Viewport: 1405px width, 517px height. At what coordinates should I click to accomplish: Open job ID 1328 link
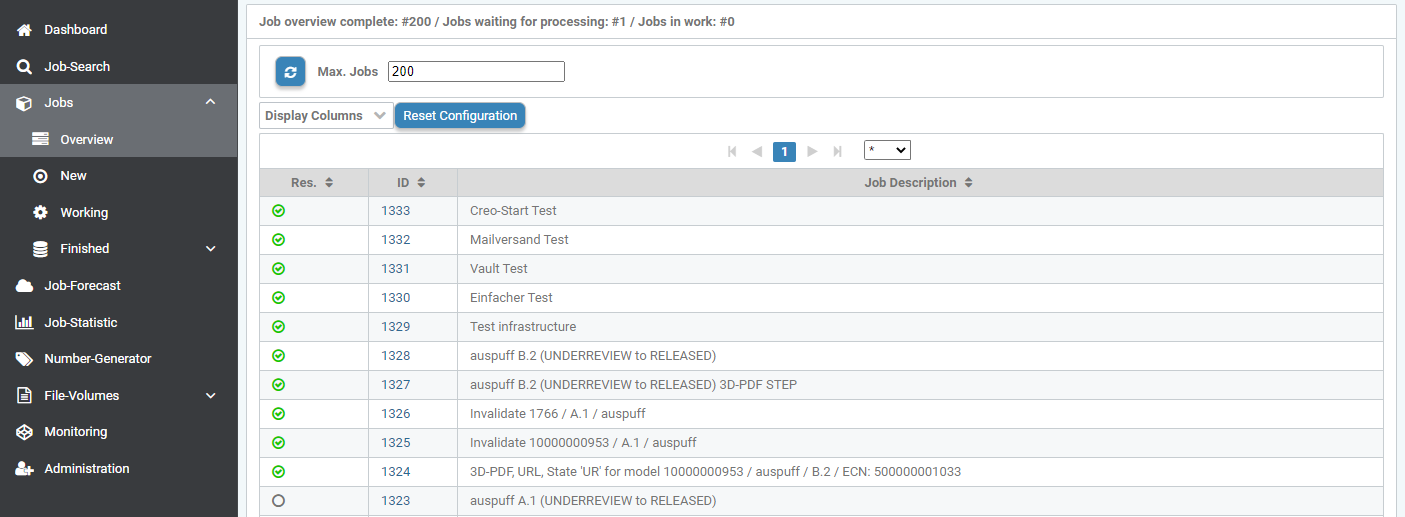[x=396, y=356]
